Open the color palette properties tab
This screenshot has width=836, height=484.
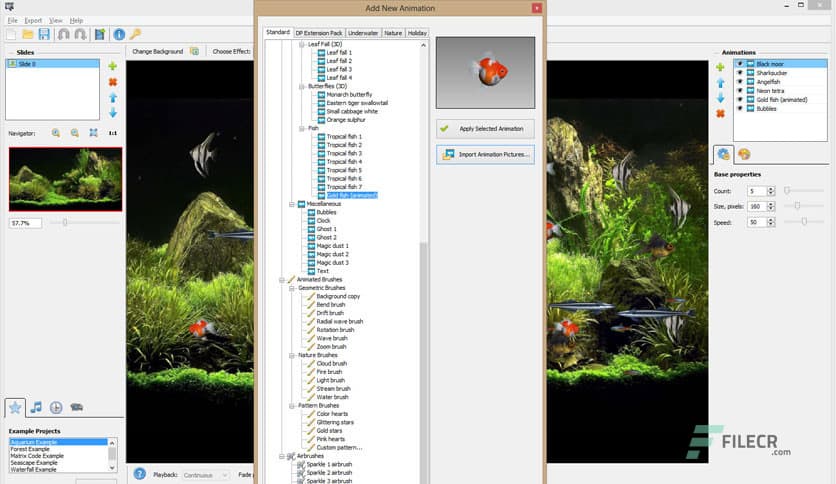click(744, 155)
